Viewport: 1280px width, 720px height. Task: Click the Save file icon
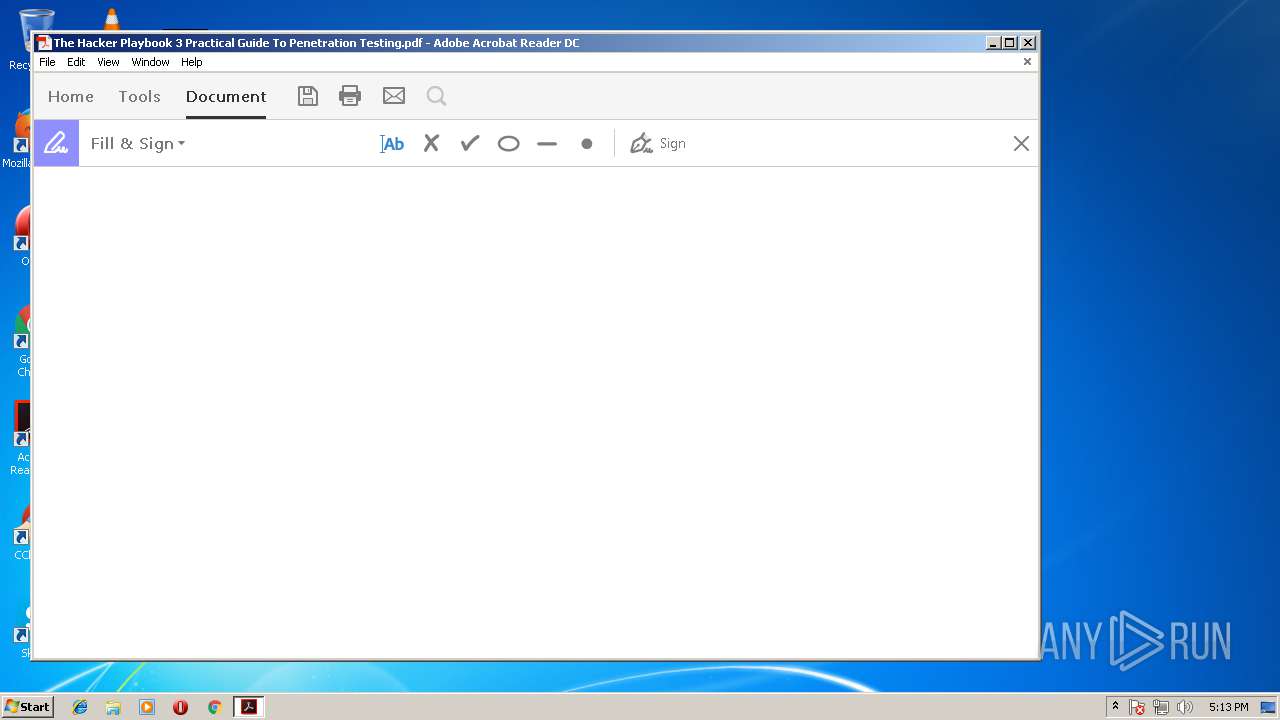point(308,96)
